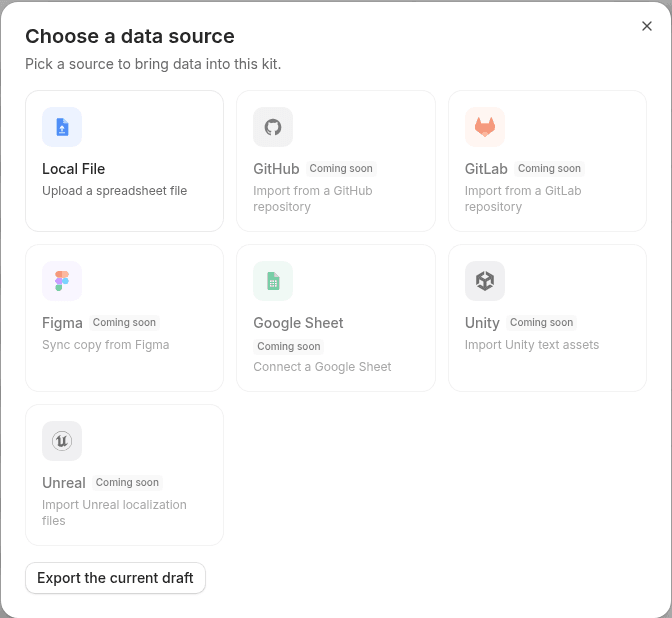
Task: Click the Unity card title
Action: (482, 323)
